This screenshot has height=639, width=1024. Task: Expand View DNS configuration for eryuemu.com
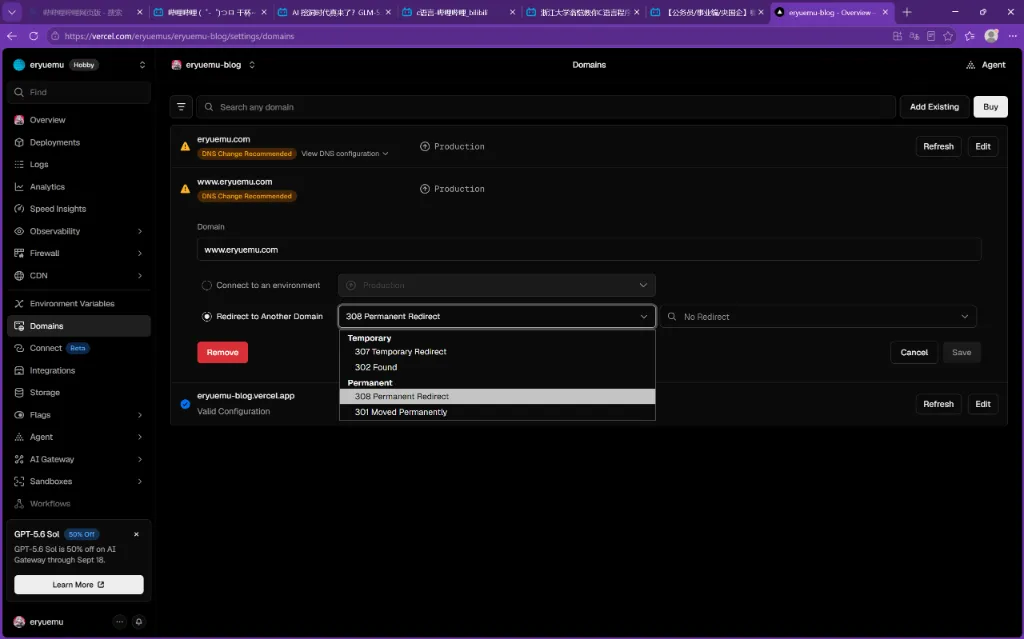pyautogui.click(x=345, y=154)
